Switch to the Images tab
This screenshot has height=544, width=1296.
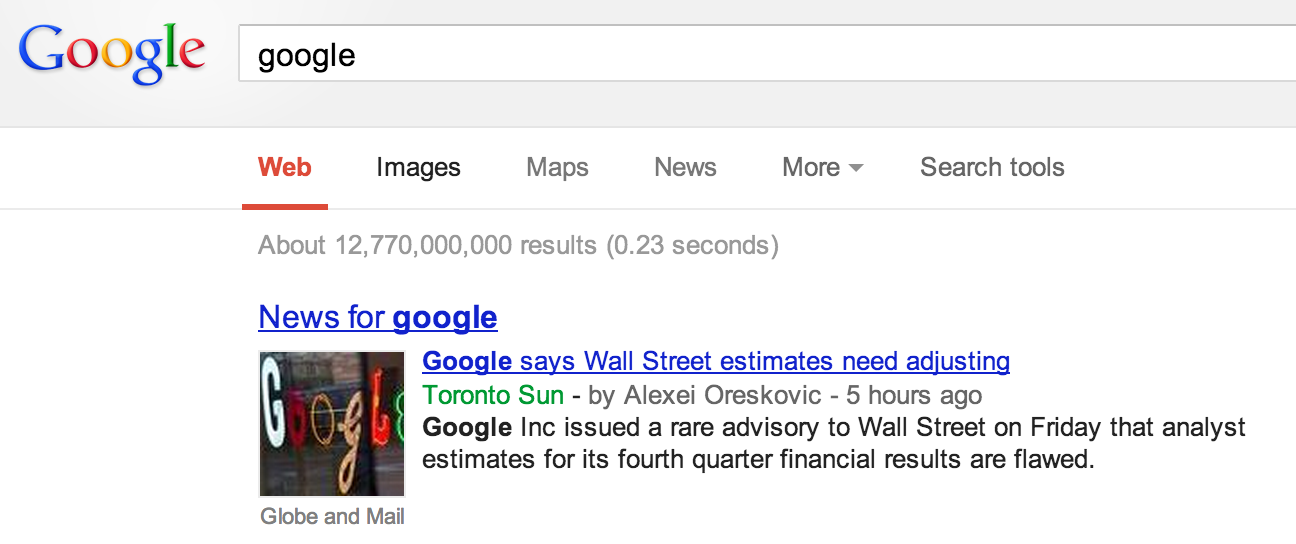(418, 168)
